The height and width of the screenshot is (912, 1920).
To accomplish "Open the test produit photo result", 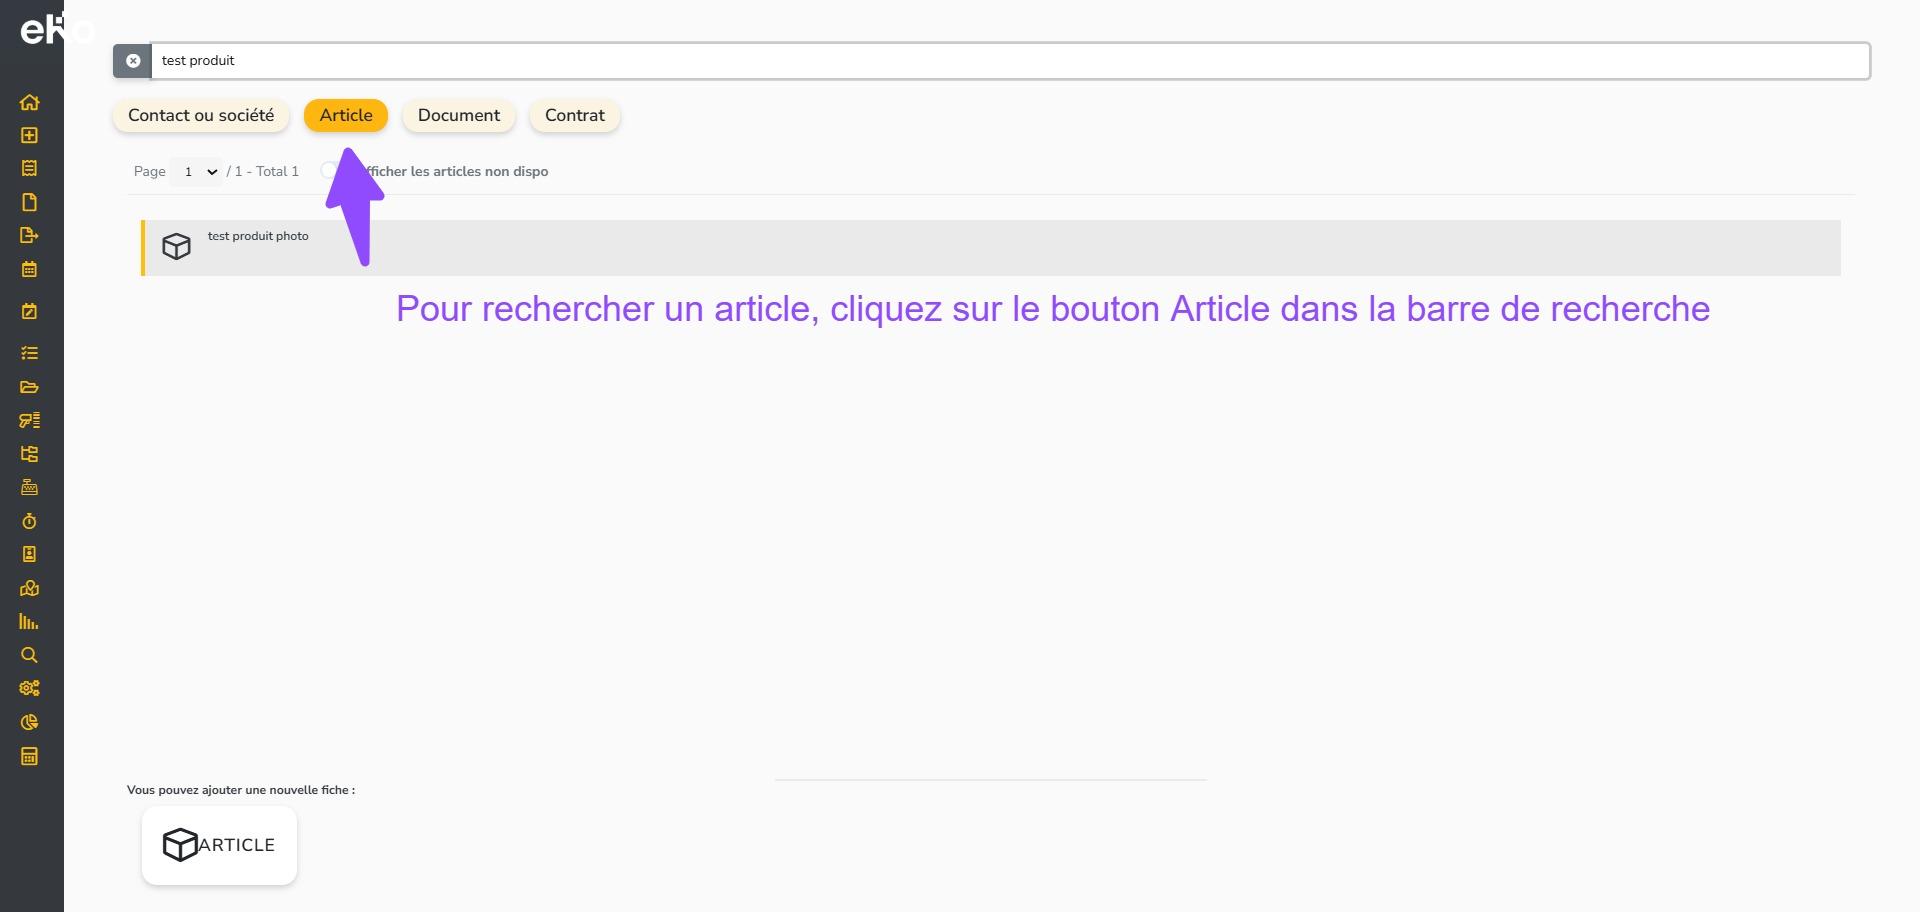I will (258, 237).
